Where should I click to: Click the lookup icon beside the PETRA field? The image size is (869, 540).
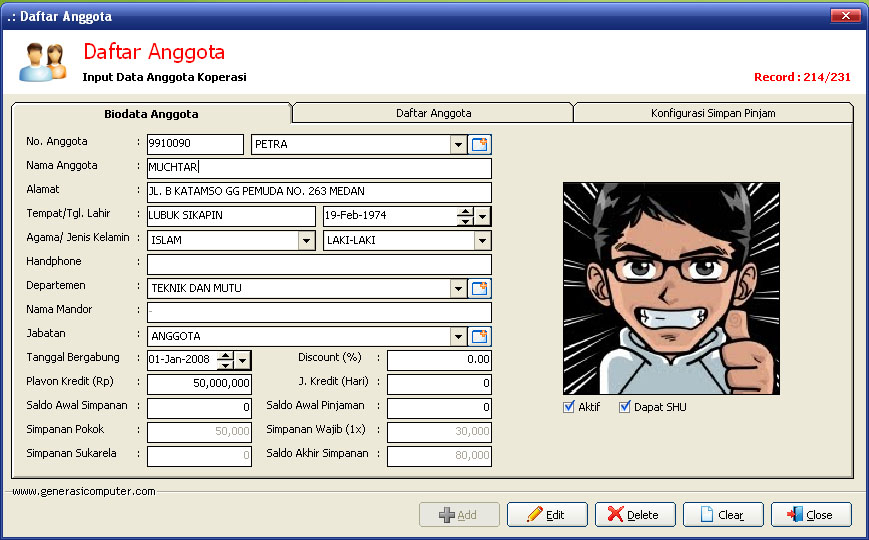(481, 145)
